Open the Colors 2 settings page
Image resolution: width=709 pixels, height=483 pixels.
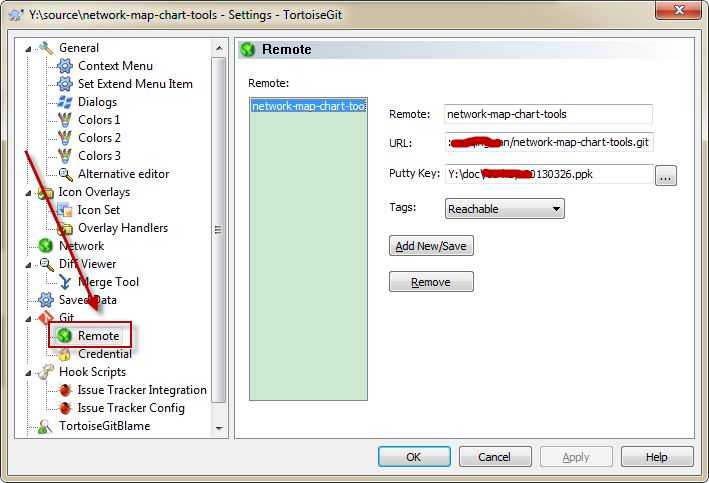99,138
